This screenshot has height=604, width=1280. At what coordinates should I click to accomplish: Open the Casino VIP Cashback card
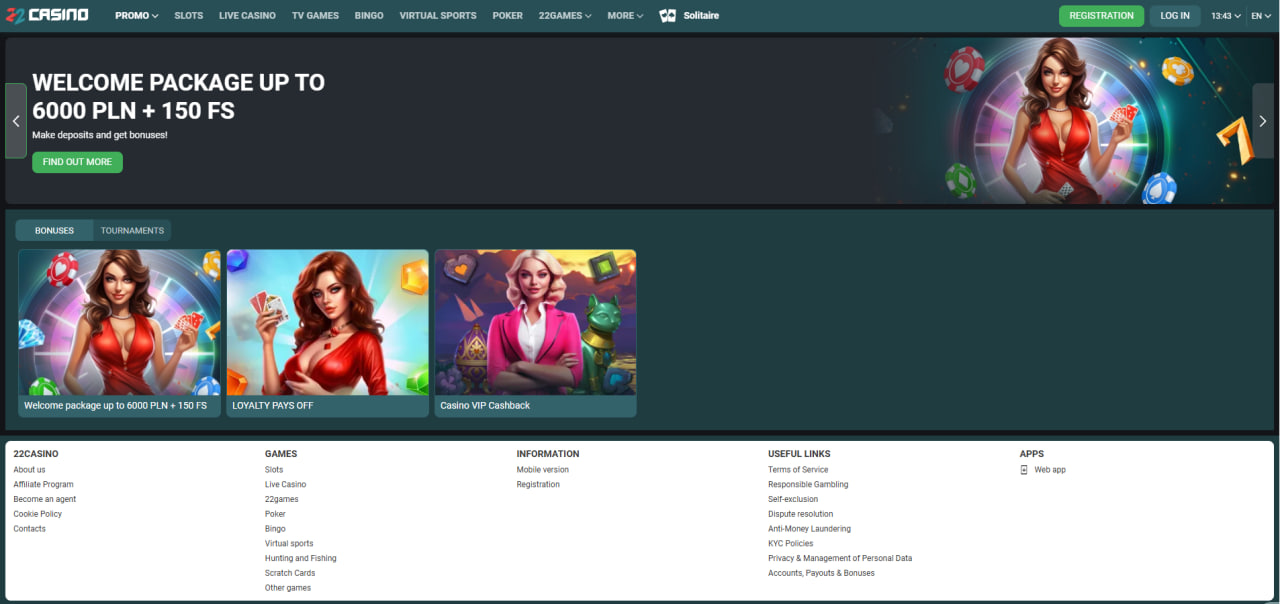pos(535,332)
